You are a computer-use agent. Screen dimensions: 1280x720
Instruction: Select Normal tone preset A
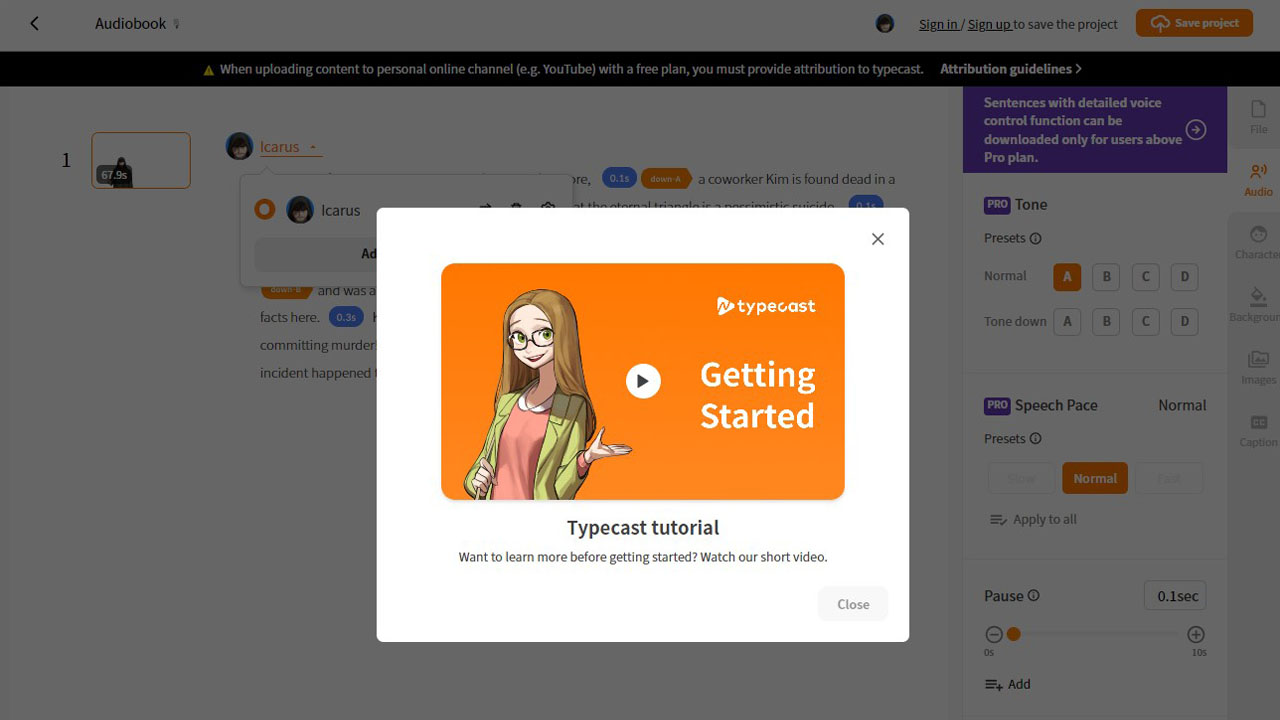1067,277
